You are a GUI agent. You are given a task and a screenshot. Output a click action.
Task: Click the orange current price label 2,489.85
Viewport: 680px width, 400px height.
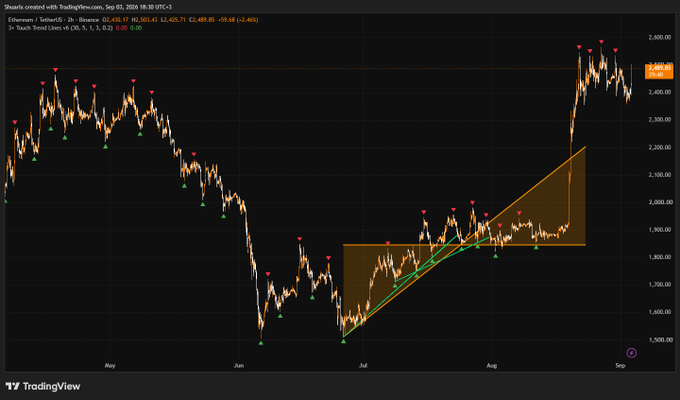coord(659,71)
